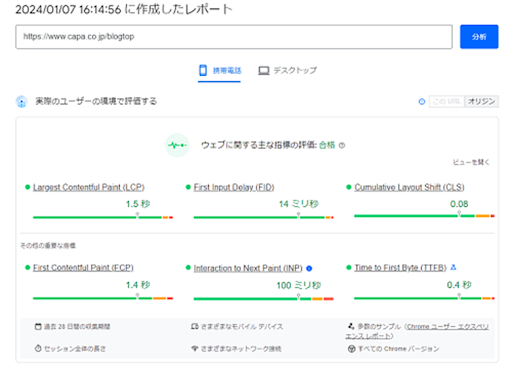This screenshot has height=366, width=512.
Task: Switch to the デスクトップ desktop tab
Action: 287,71
